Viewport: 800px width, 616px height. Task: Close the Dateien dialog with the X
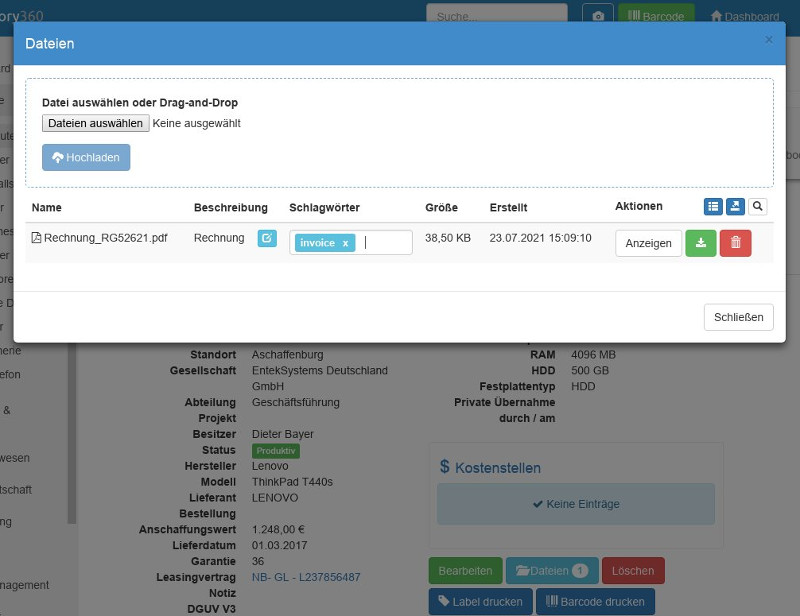tap(768, 40)
